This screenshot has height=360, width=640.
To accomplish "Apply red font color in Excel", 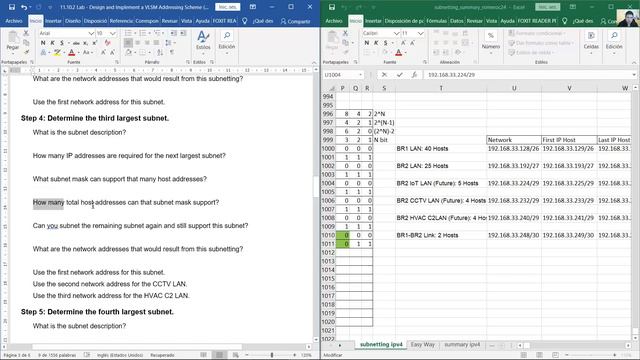I will coord(399,53).
